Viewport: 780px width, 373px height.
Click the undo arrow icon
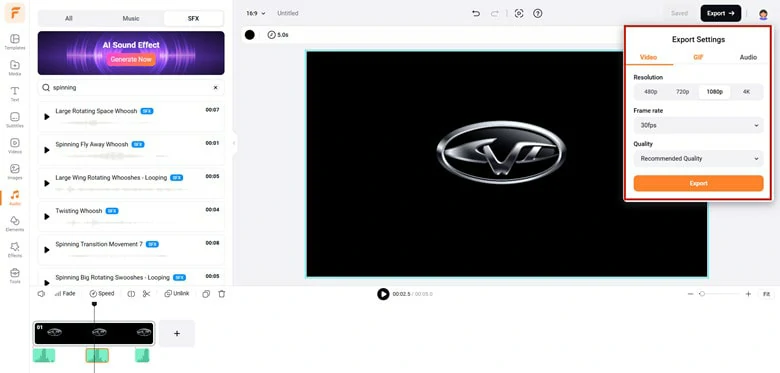click(x=476, y=13)
